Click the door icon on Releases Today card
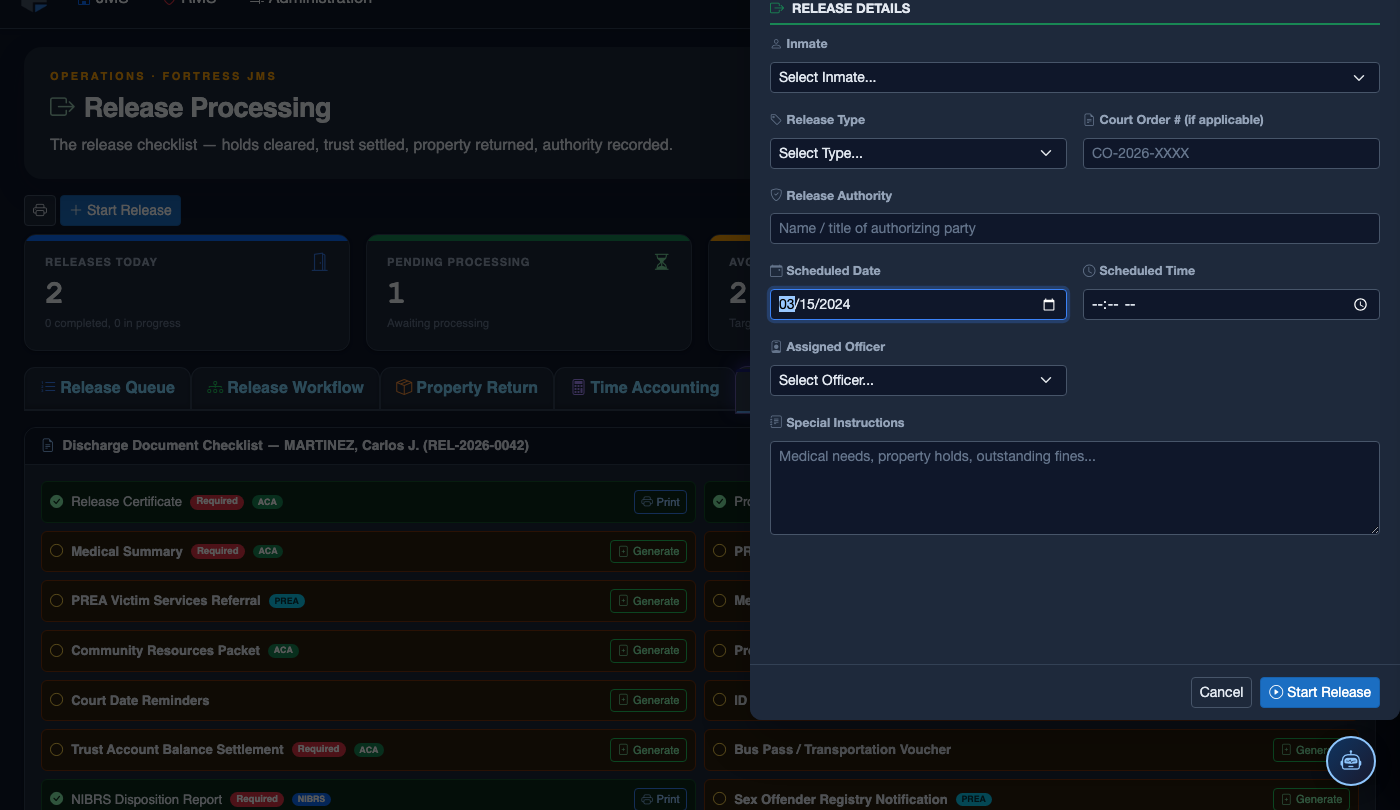This screenshot has height=810, width=1400. click(320, 262)
